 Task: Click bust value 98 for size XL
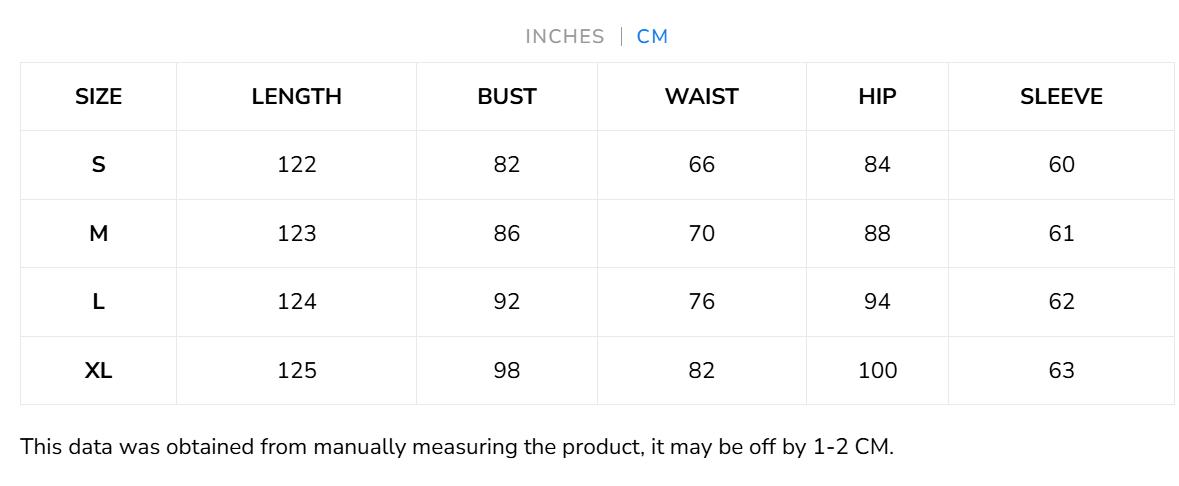(506, 371)
